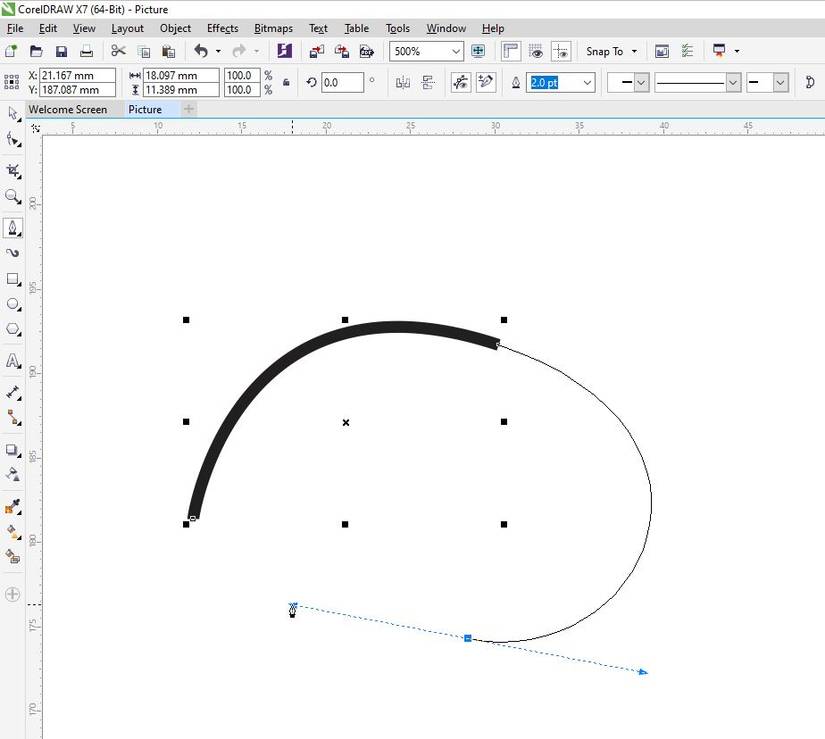The image size is (825, 739).
Task: Select the Ellipse tool
Action: pos(13,304)
